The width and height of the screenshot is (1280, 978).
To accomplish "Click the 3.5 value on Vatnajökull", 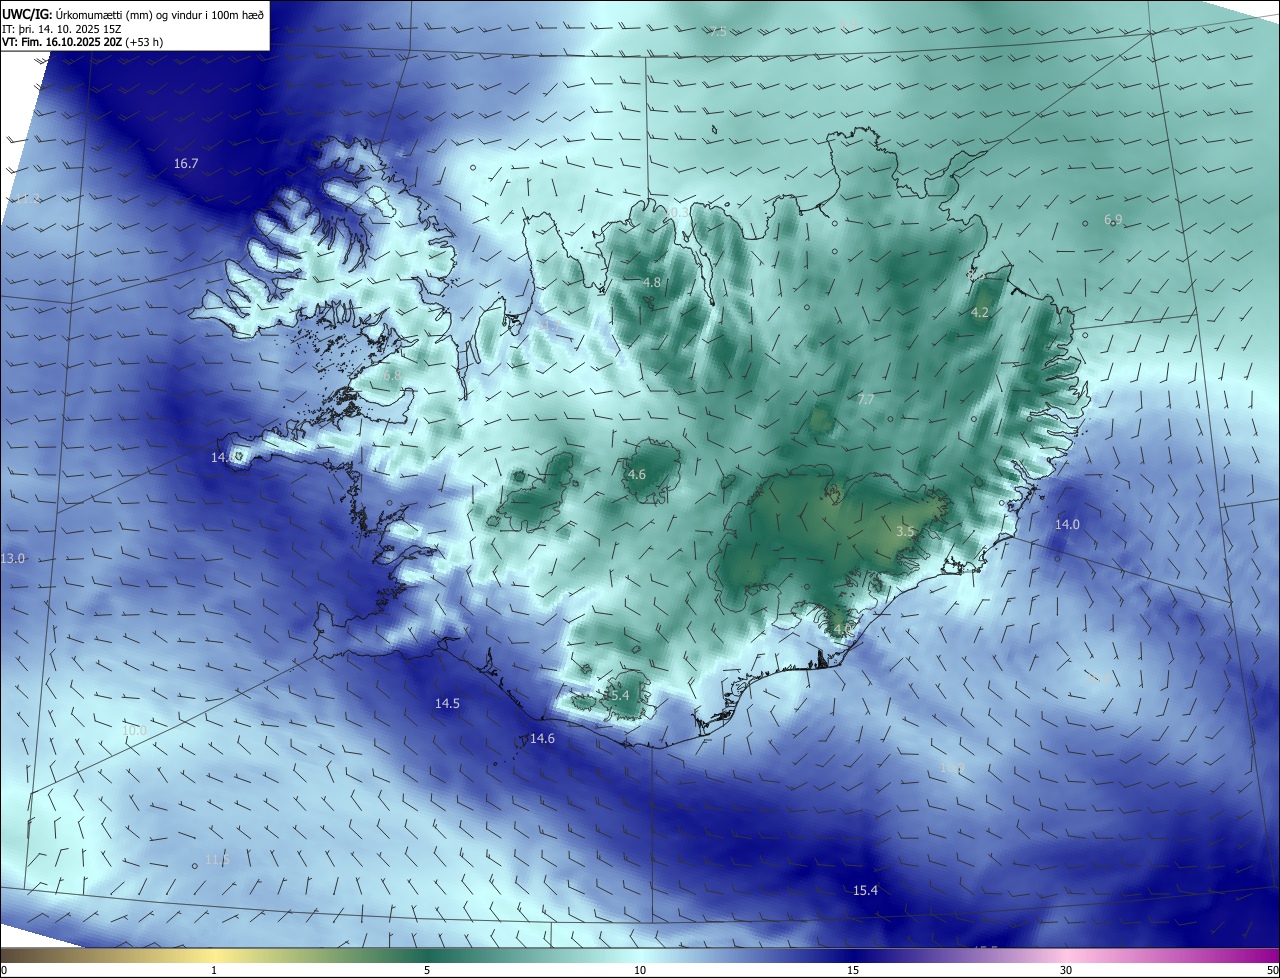I will pos(905,532).
